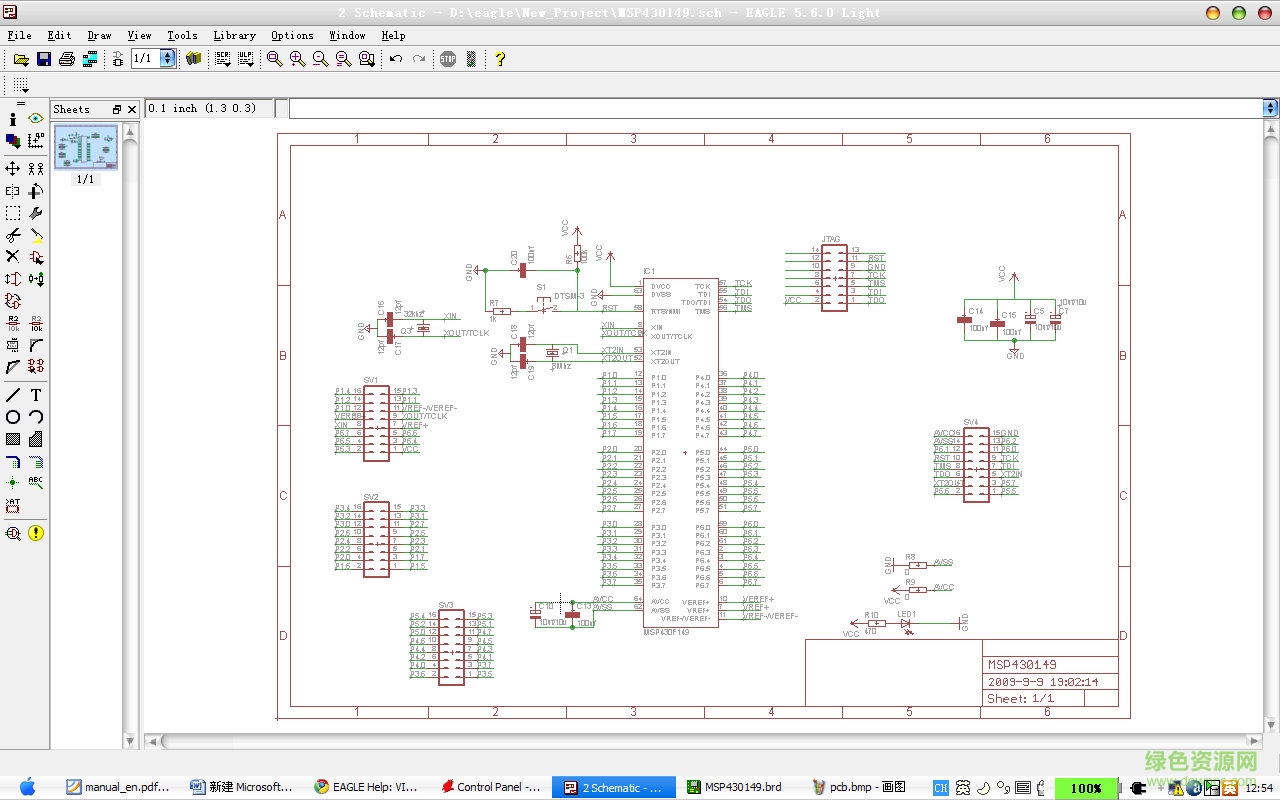Stop the current command
This screenshot has height=800, width=1280.
tap(448, 59)
